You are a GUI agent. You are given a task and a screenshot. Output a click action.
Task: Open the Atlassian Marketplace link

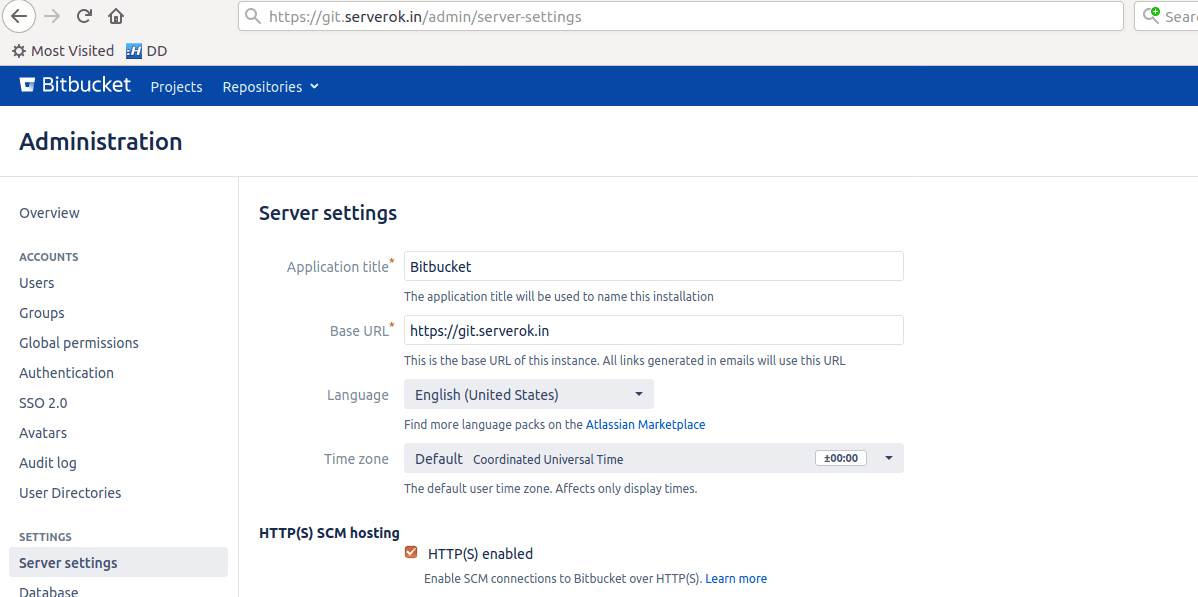coord(645,424)
